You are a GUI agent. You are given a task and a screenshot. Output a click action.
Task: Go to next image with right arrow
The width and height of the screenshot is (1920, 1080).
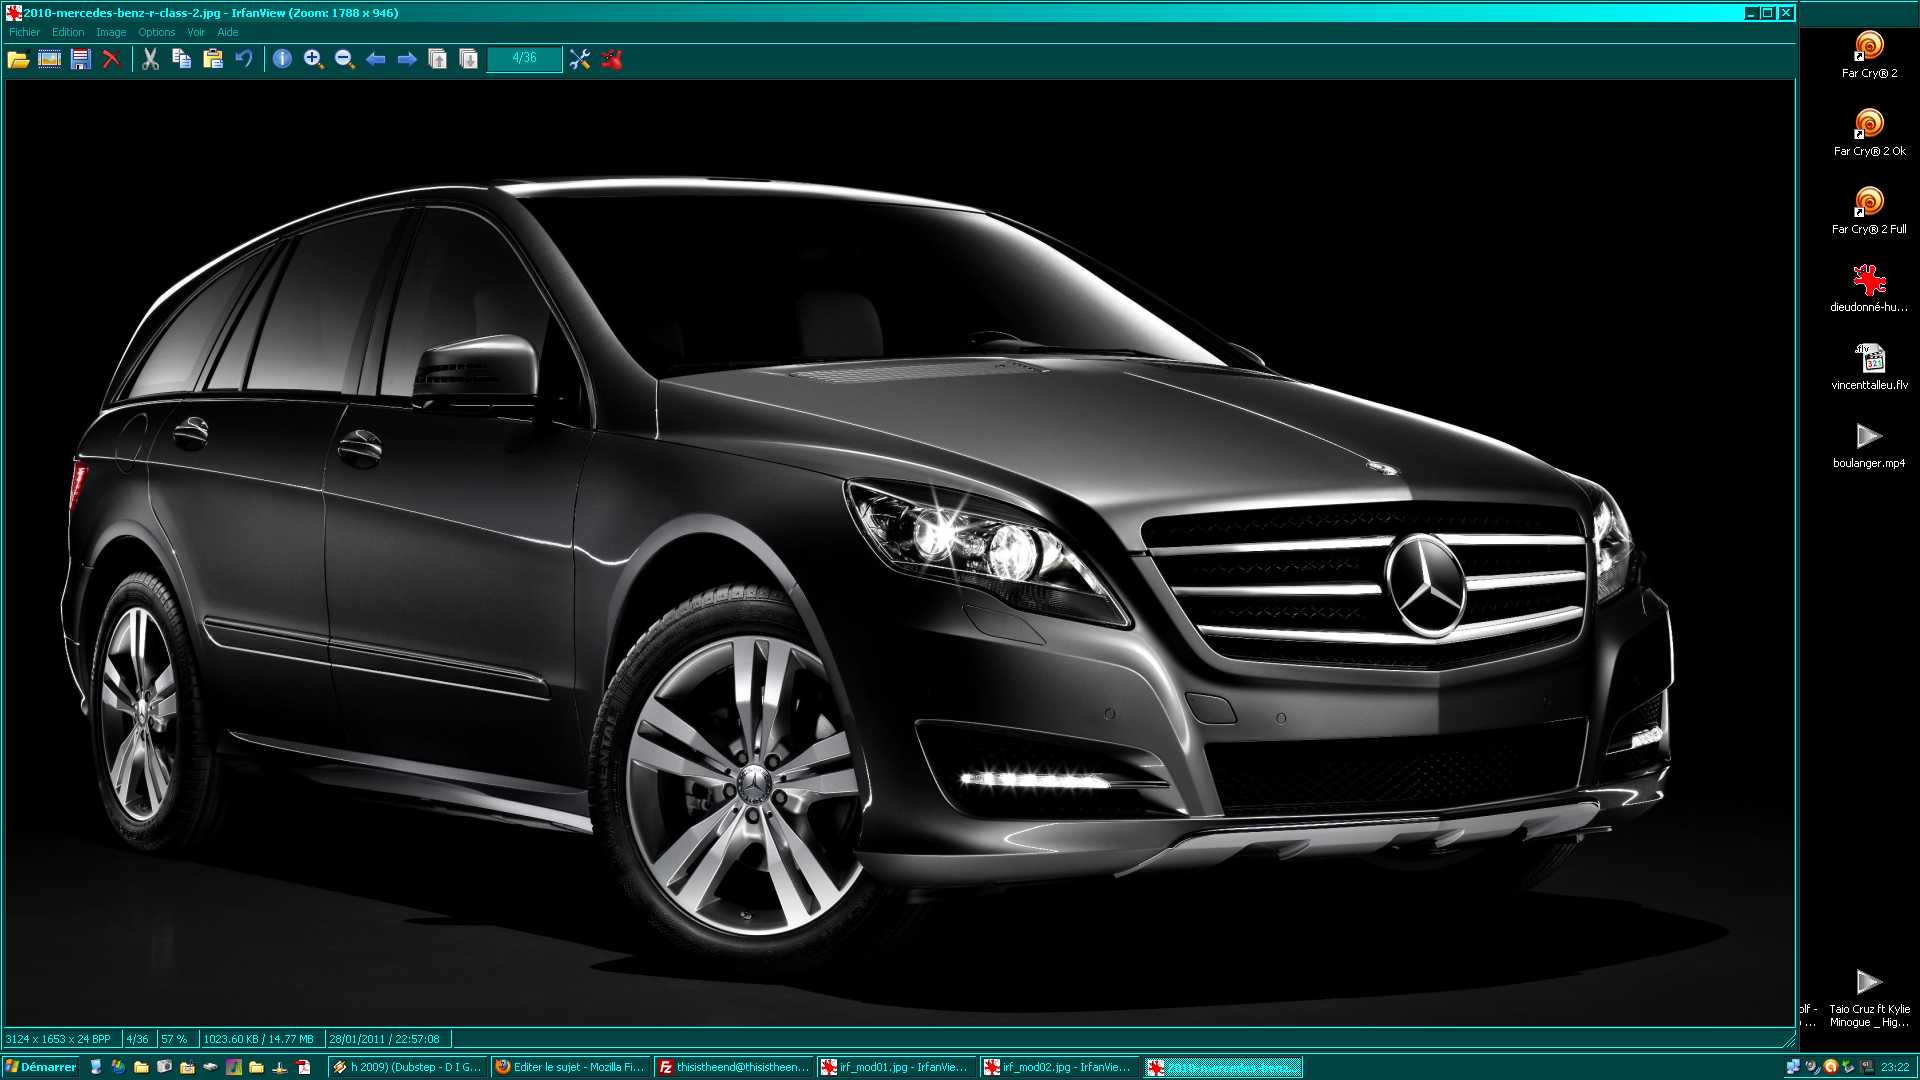click(x=406, y=59)
